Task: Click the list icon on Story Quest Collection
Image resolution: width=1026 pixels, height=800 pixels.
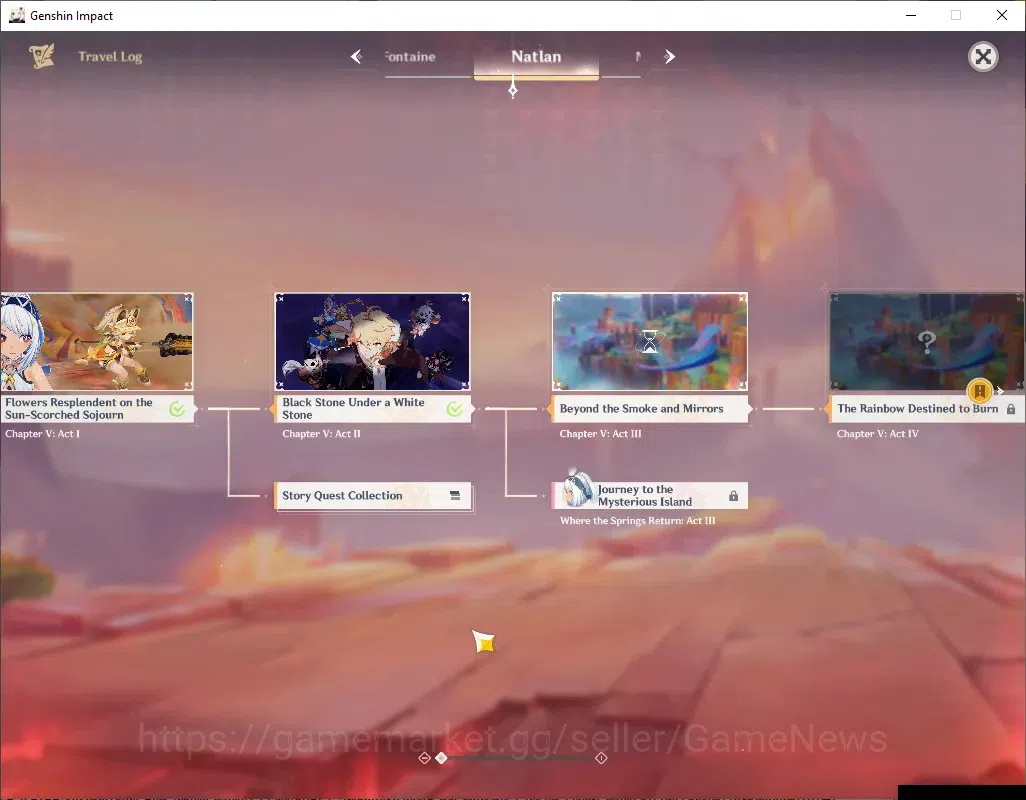Action: point(455,496)
